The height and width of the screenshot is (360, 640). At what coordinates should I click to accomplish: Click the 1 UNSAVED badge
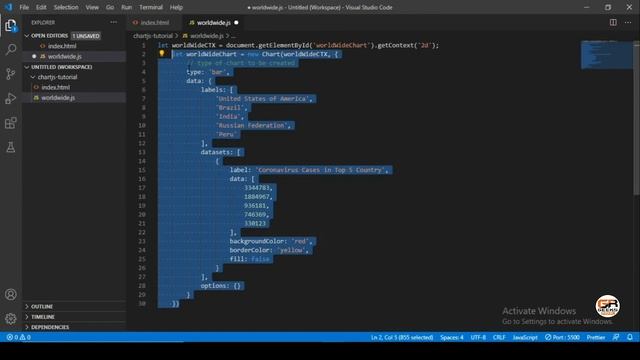tap(86, 36)
